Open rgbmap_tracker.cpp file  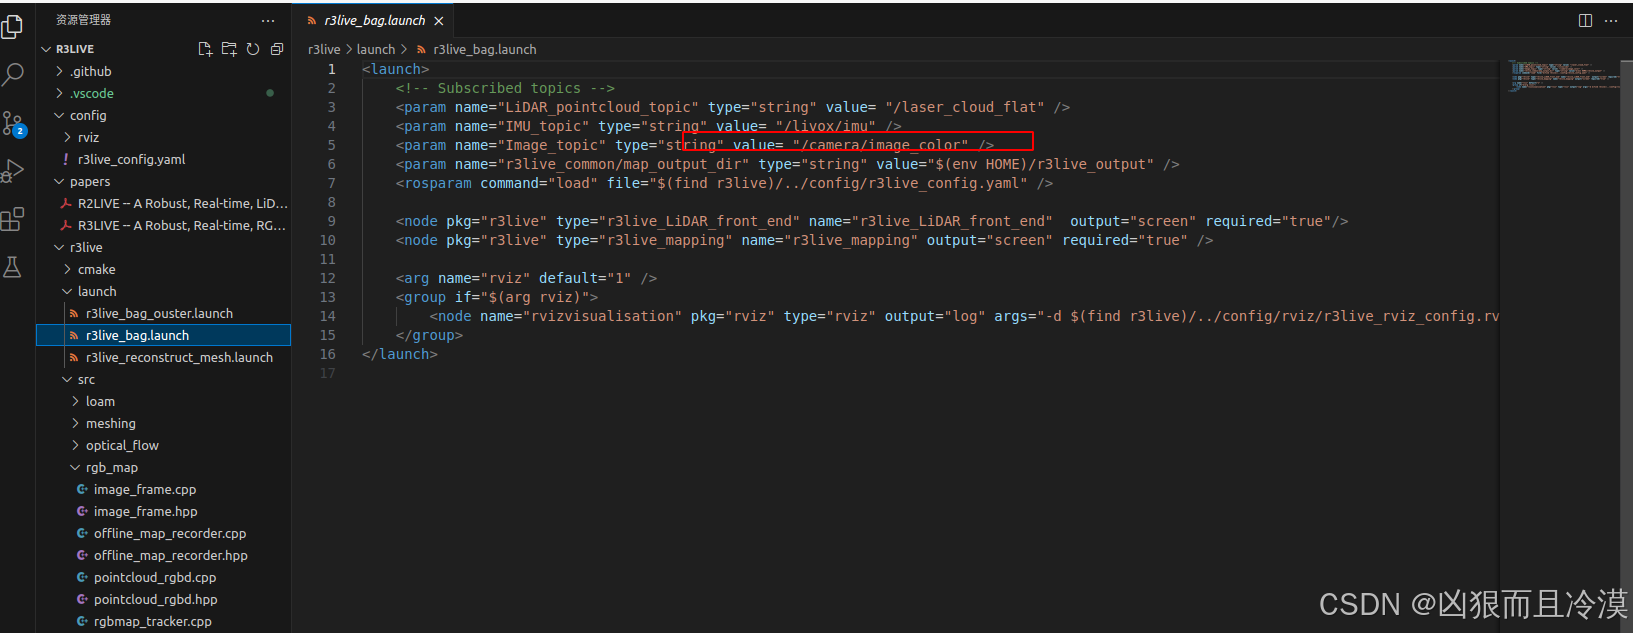pos(163,621)
